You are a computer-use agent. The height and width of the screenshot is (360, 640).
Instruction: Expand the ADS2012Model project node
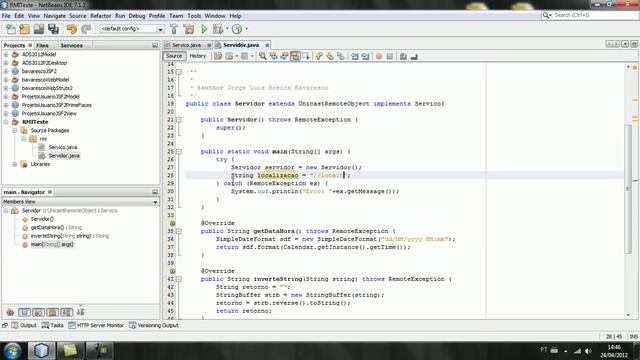click(6, 54)
